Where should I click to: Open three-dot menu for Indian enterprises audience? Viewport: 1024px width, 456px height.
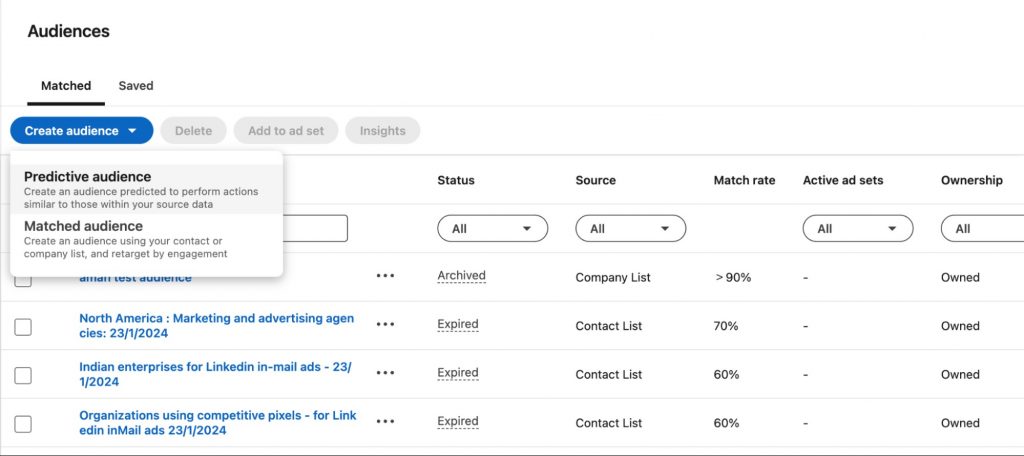click(385, 374)
